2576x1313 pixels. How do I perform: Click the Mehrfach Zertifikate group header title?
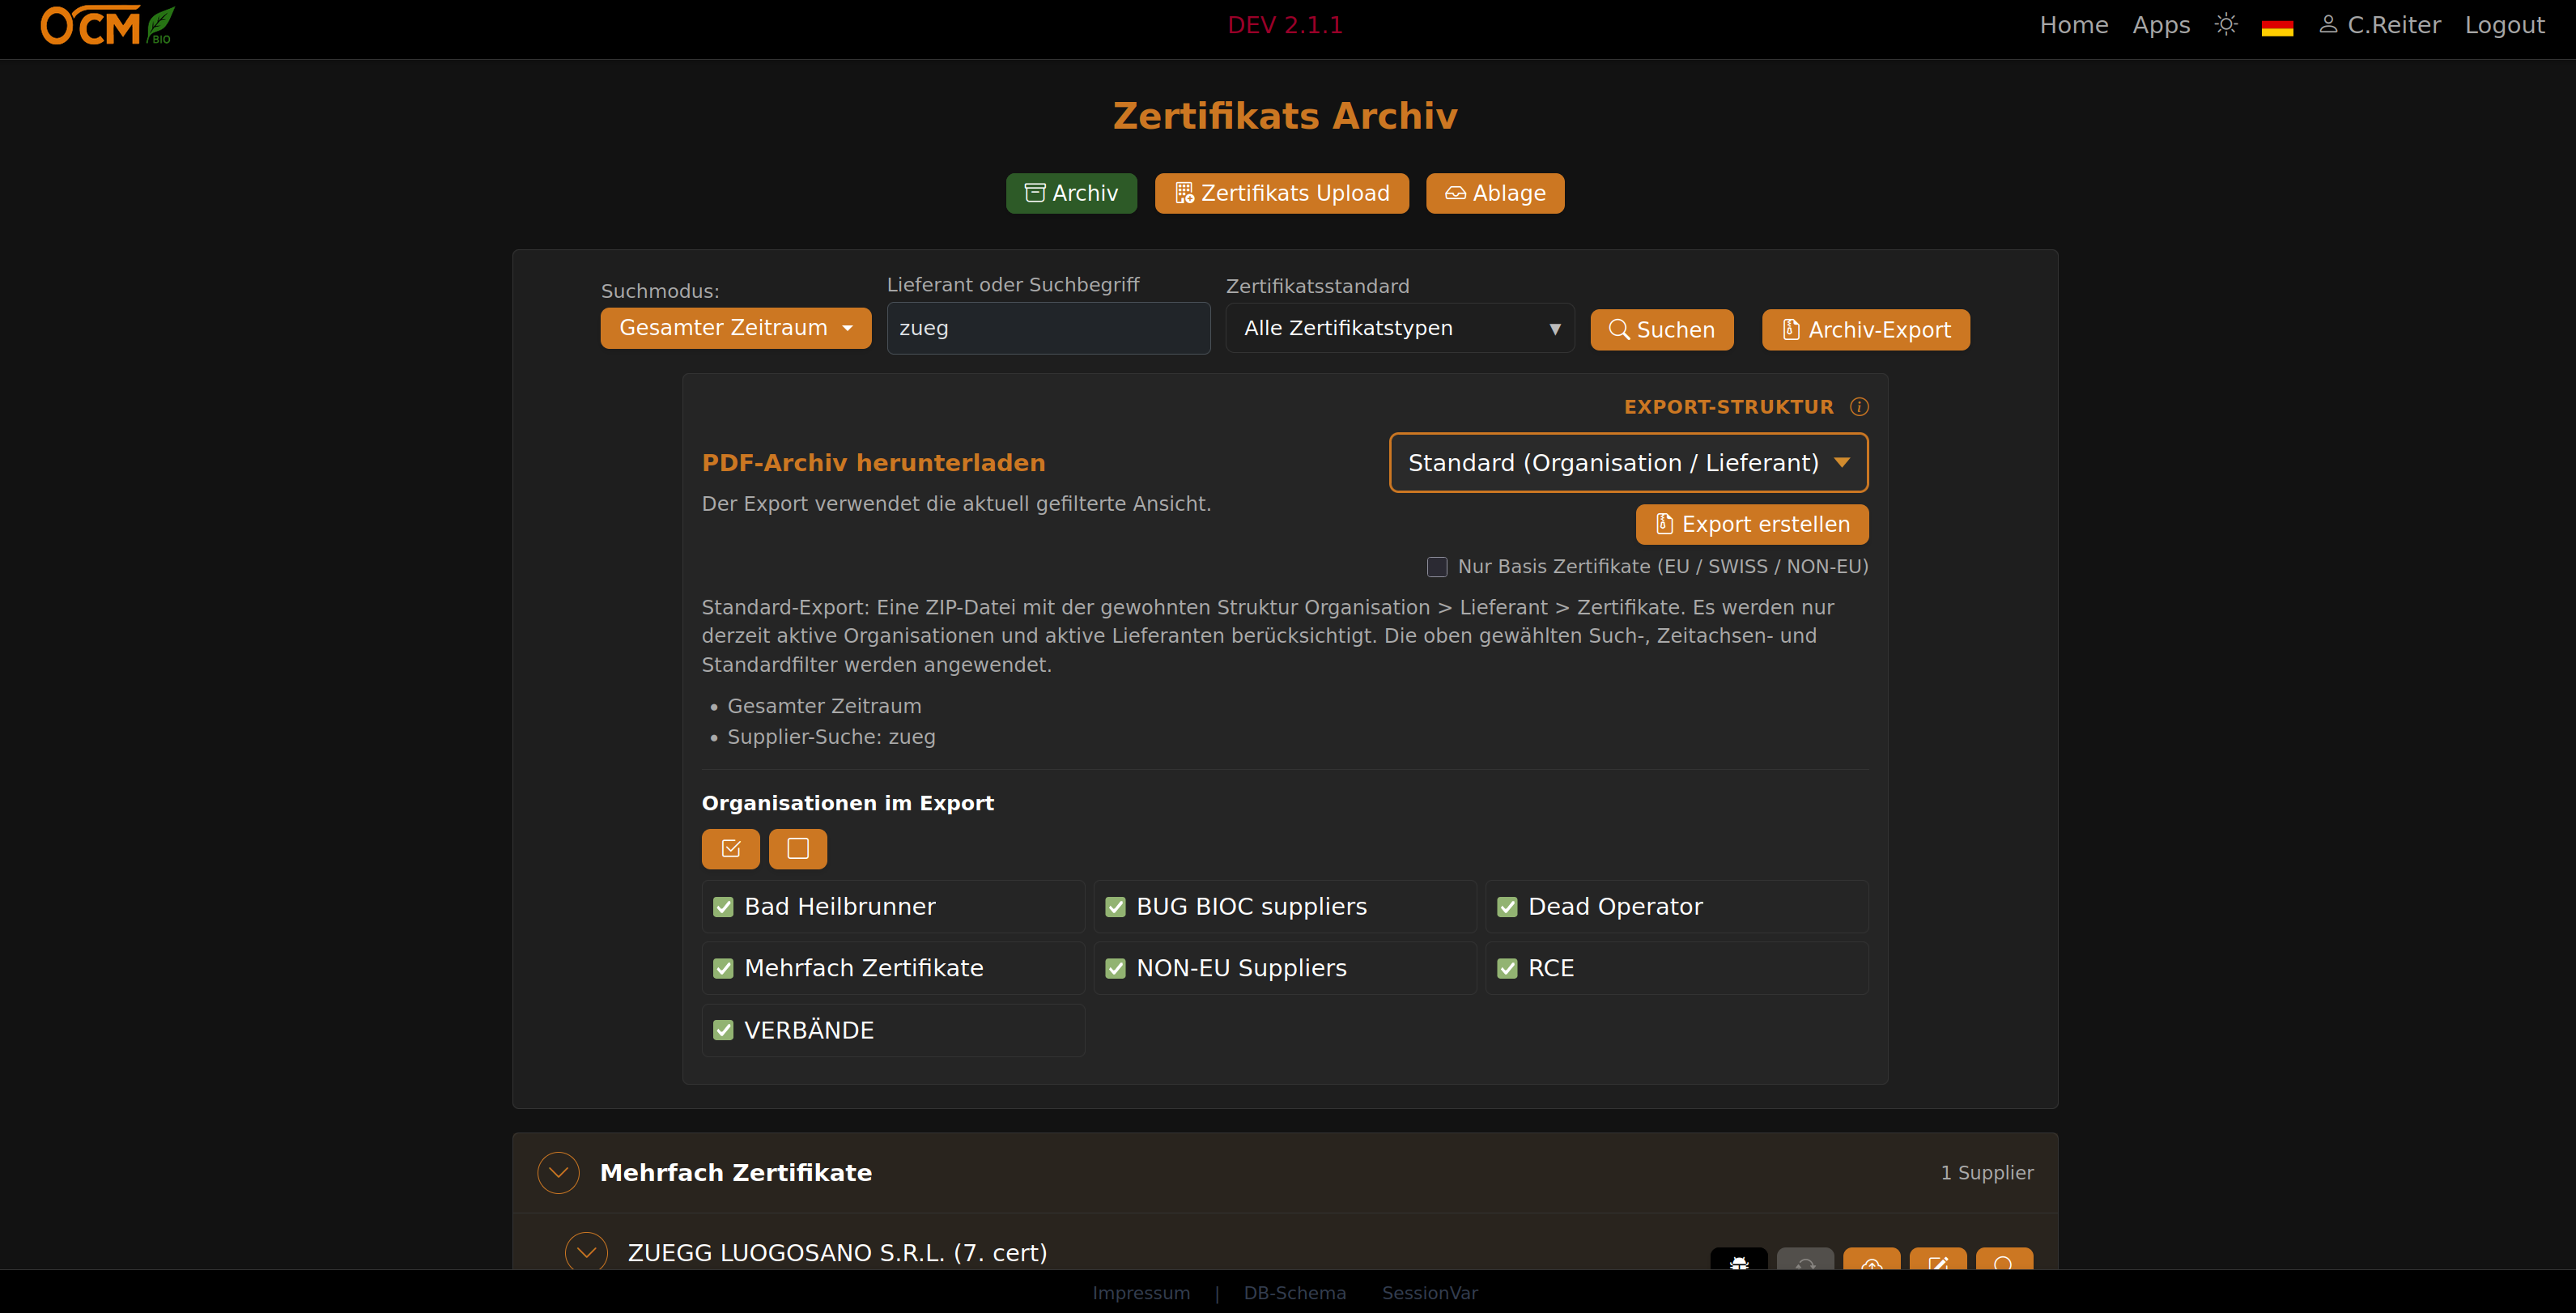(x=736, y=1173)
